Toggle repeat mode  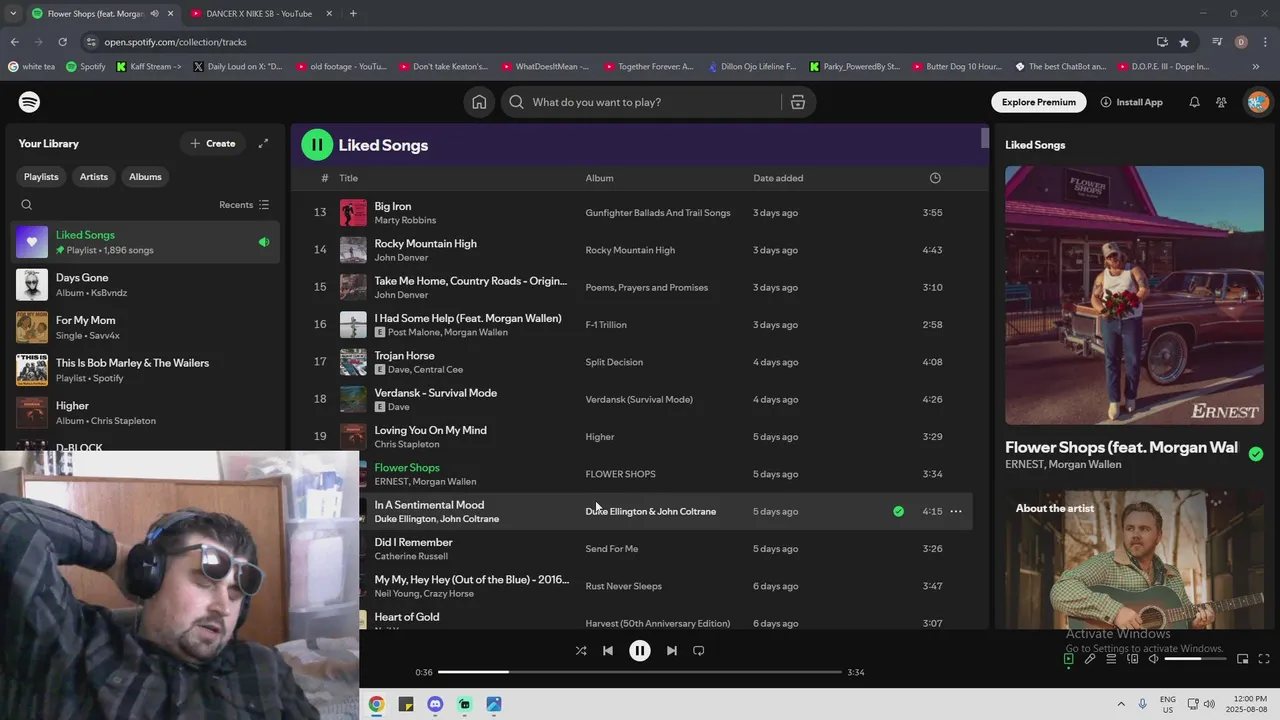(x=699, y=650)
